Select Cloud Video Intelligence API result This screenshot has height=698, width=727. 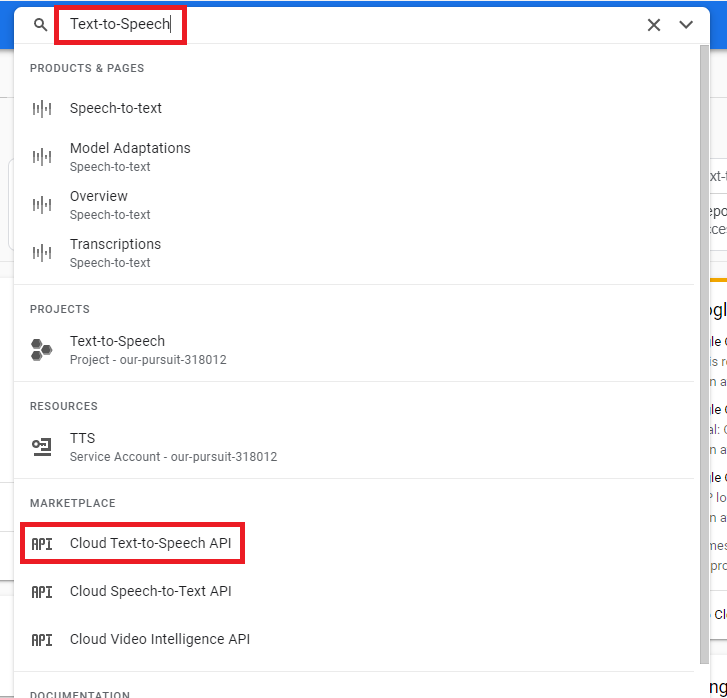(x=160, y=639)
